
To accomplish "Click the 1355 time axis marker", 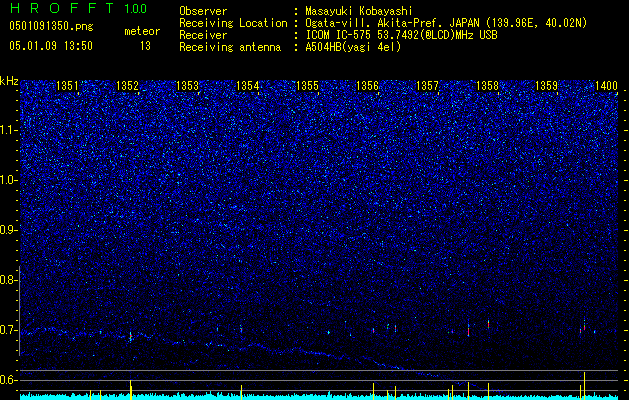I will click(307, 85).
